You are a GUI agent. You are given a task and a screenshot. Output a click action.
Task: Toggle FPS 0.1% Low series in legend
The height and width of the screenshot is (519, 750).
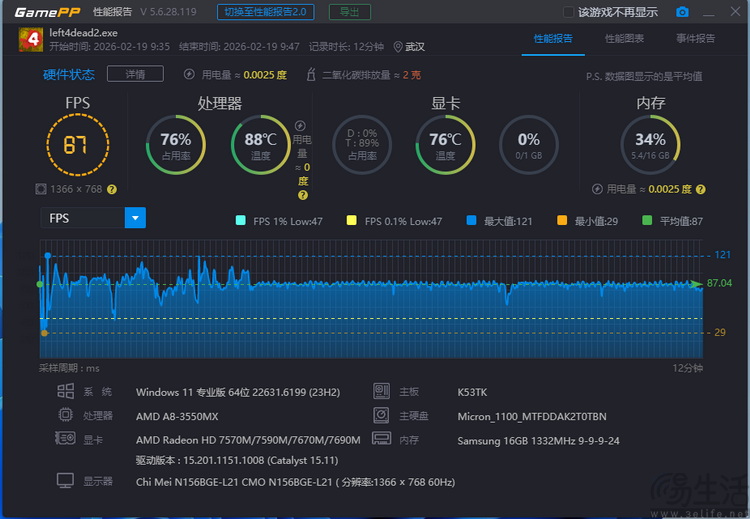click(x=351, y=221)
